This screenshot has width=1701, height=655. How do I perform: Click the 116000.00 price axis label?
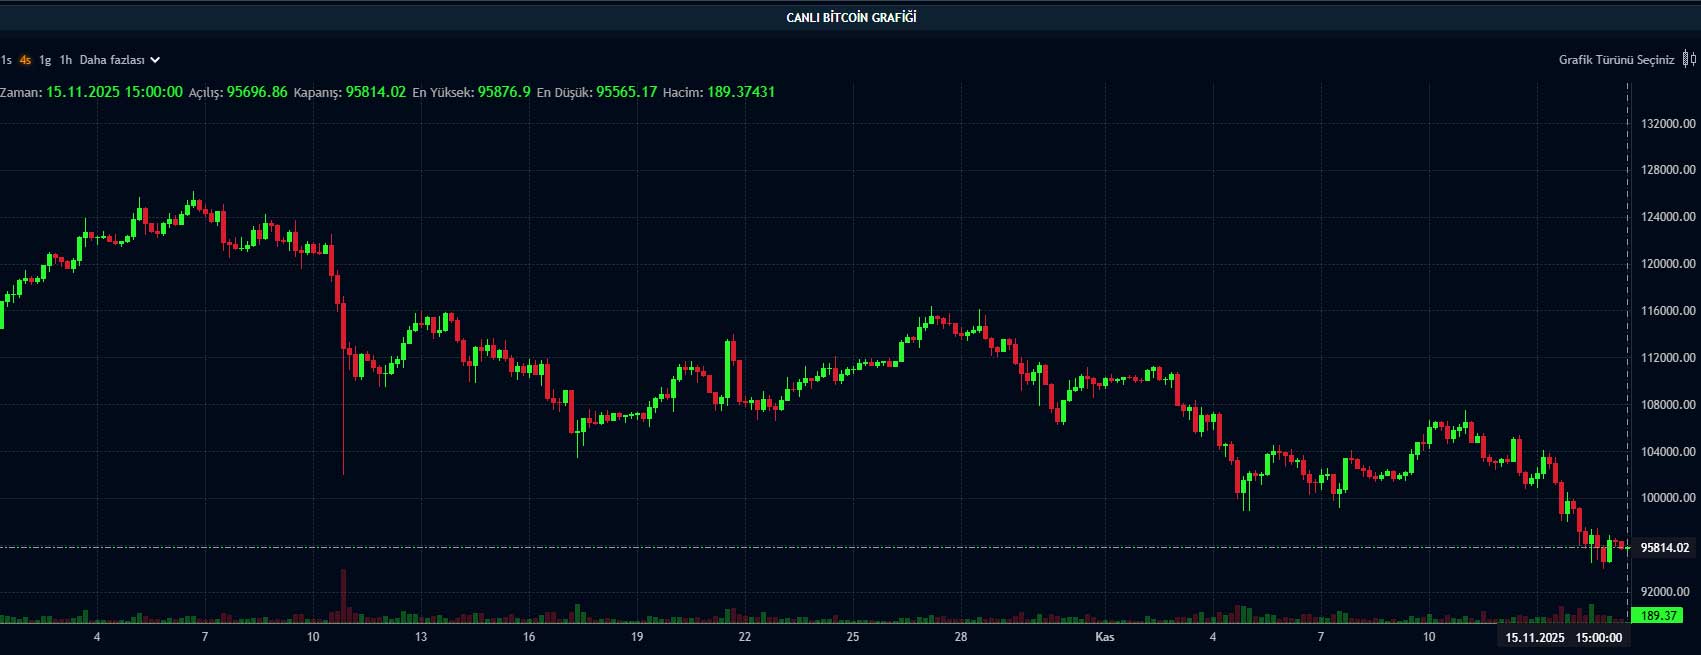coord(1668,311)
